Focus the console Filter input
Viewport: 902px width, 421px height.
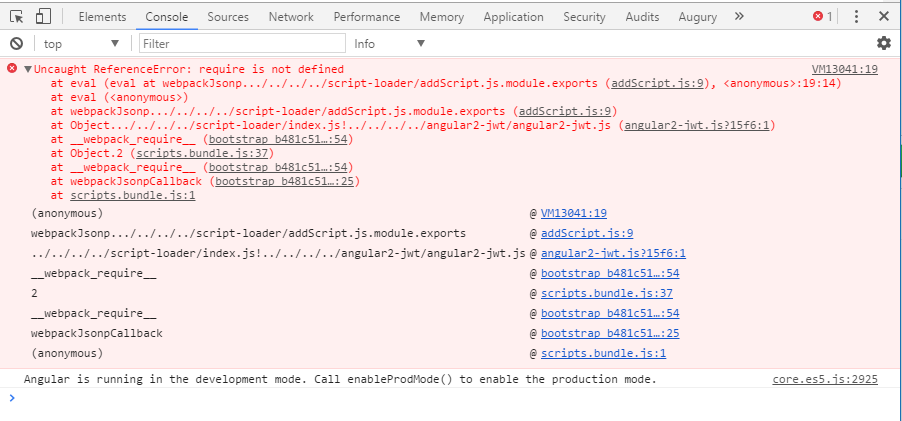[x=242, y=44]
